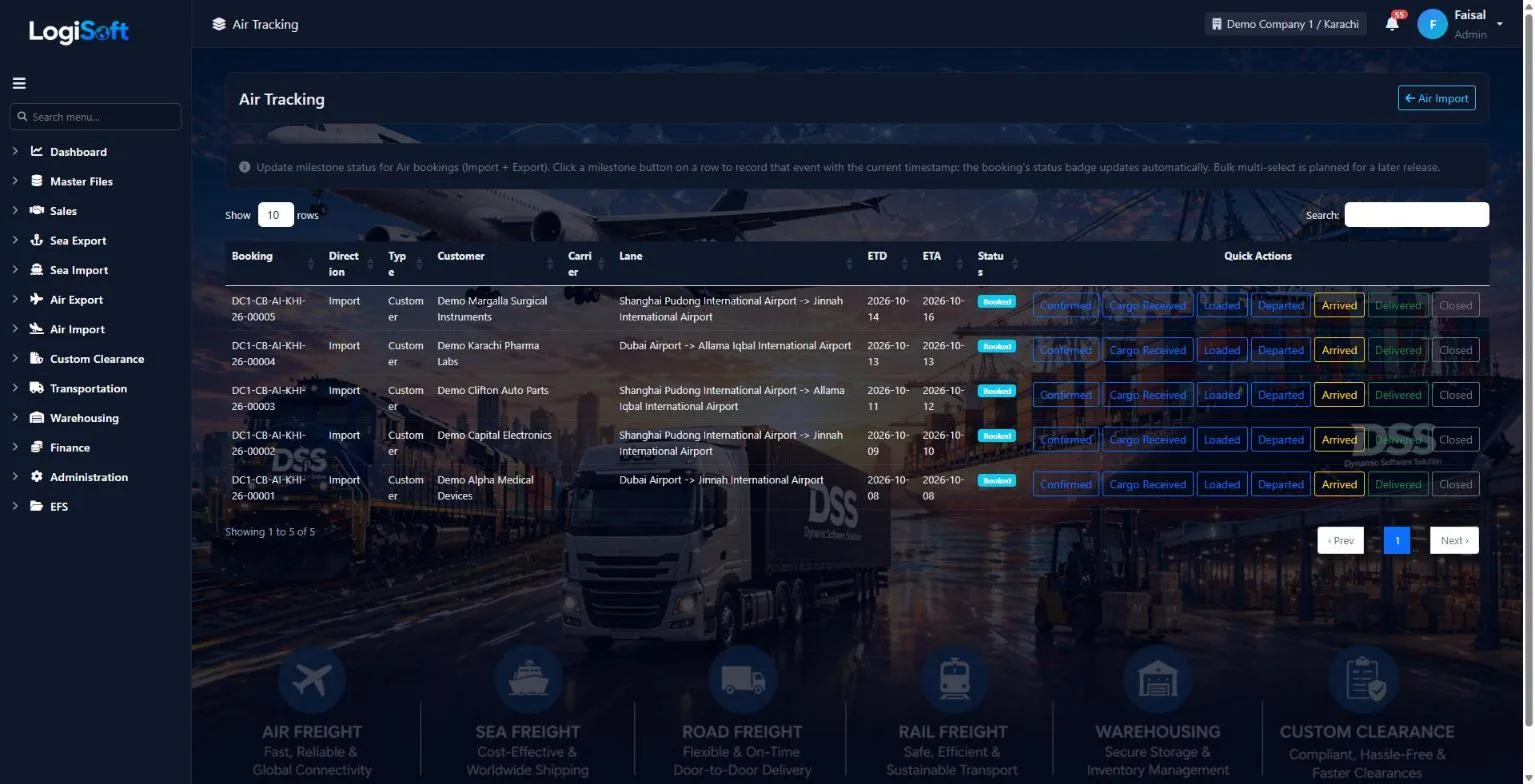Open the notifications bell icon
1535x784 pixels.
[1392, 23]
